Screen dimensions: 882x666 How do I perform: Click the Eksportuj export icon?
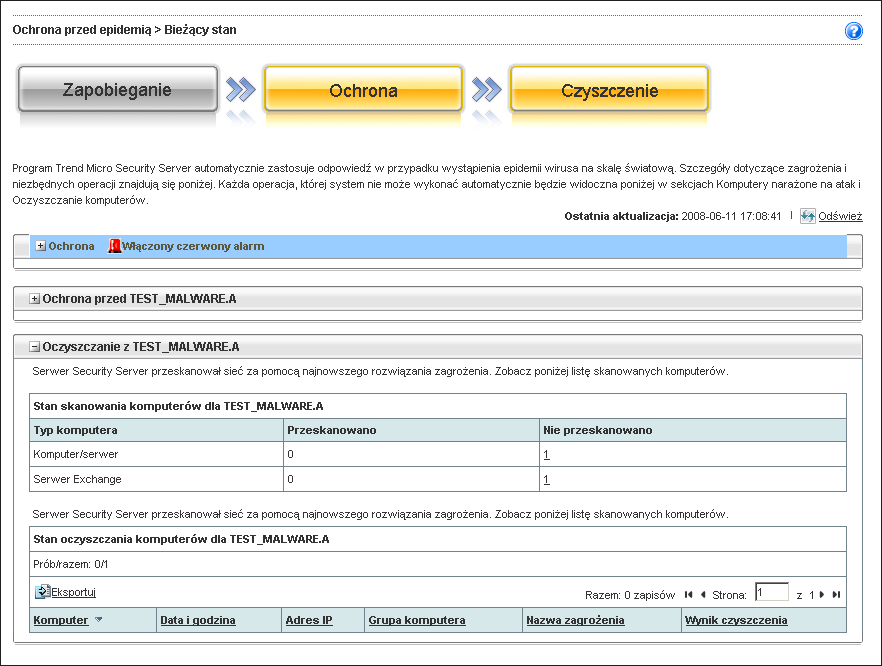[x=42, y=592]
